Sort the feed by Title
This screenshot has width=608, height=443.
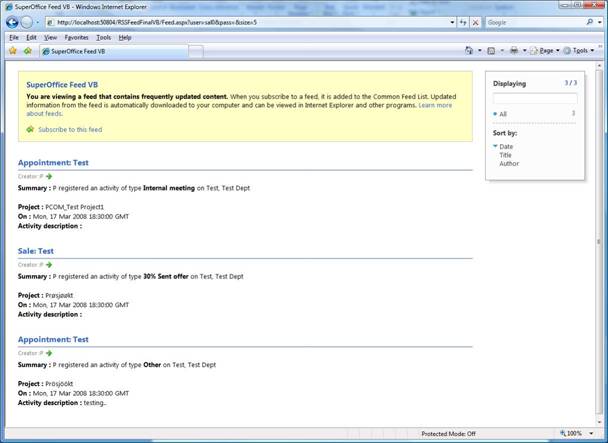coord(505,155)
